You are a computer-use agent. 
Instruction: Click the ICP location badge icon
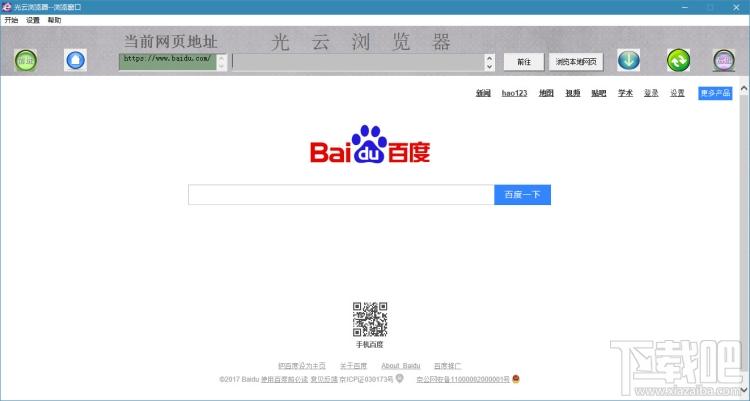click(x=399, y=379)
